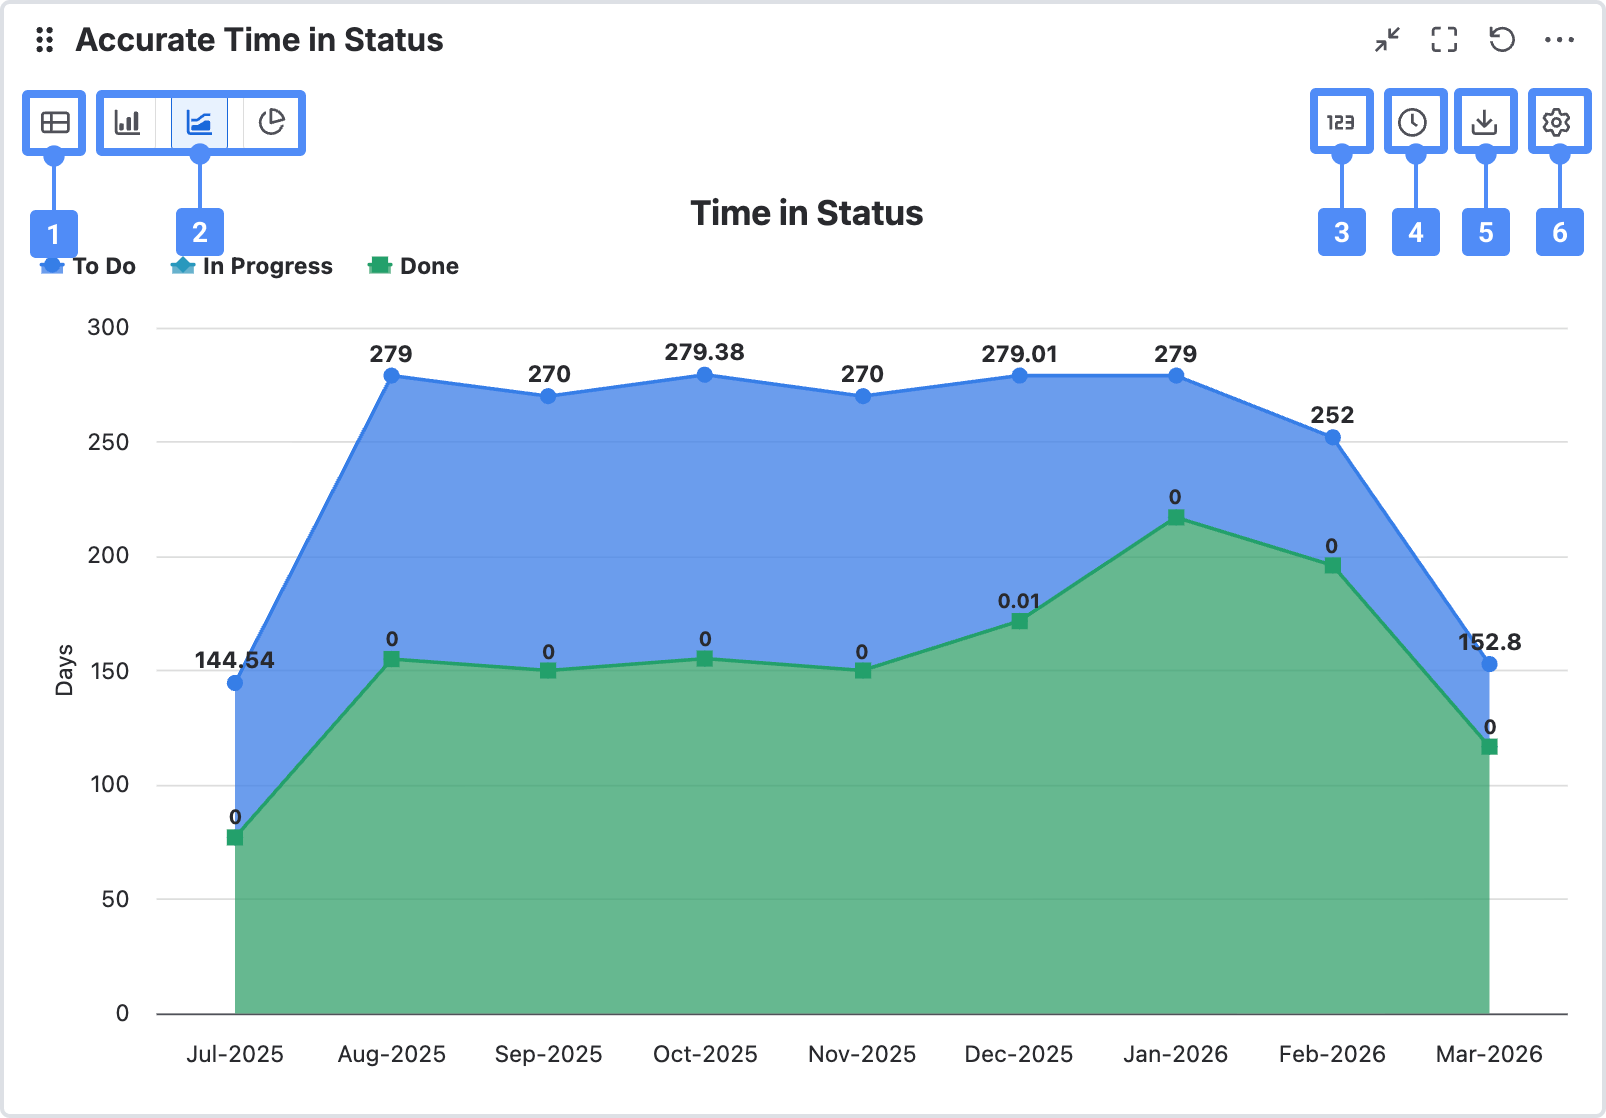The image size is (1606, 1118).
Task: Toggle the To Do legend series
Action: point(89,266)
